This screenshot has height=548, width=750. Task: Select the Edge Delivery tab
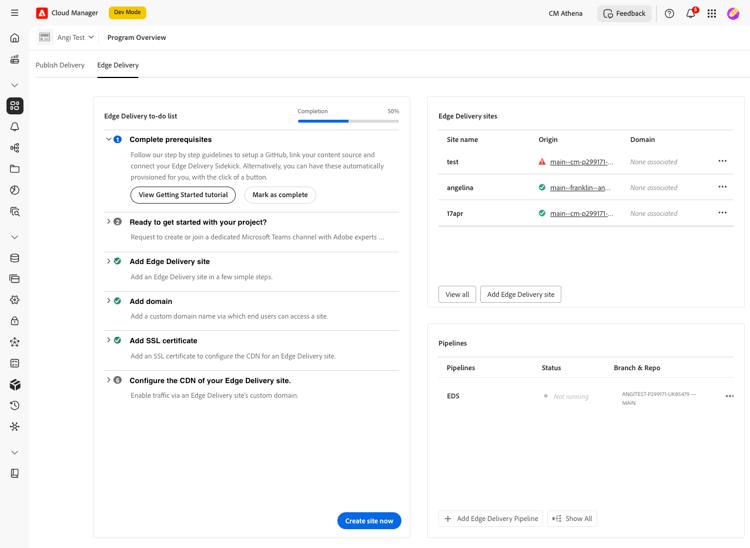tap(118, 65)
